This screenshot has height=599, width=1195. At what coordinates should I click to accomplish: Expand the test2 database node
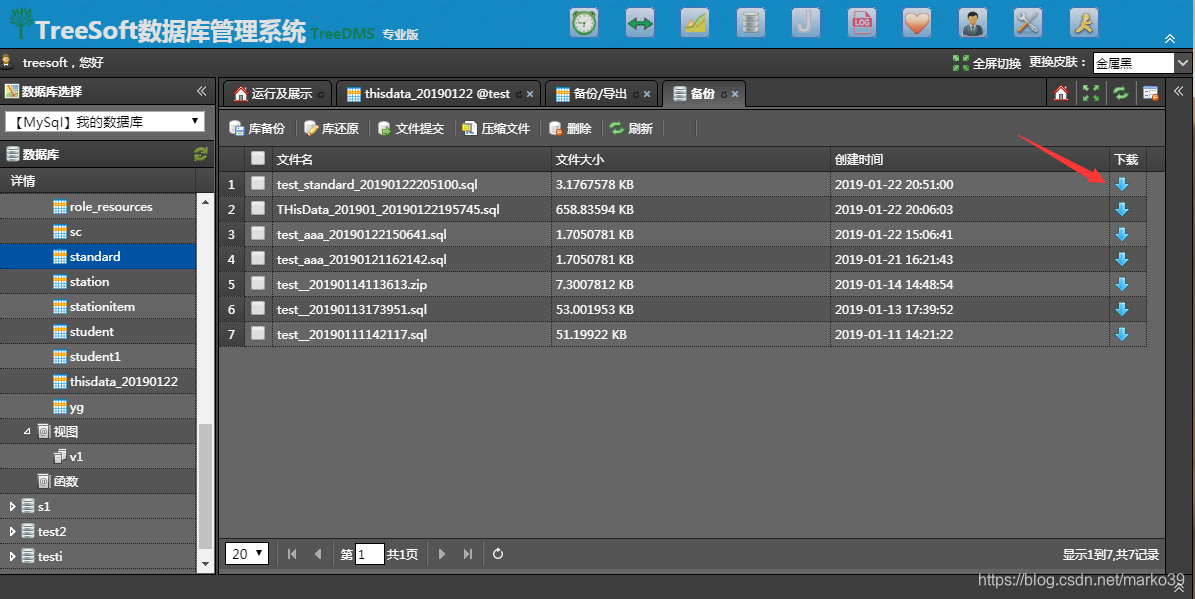pos(12,531)
